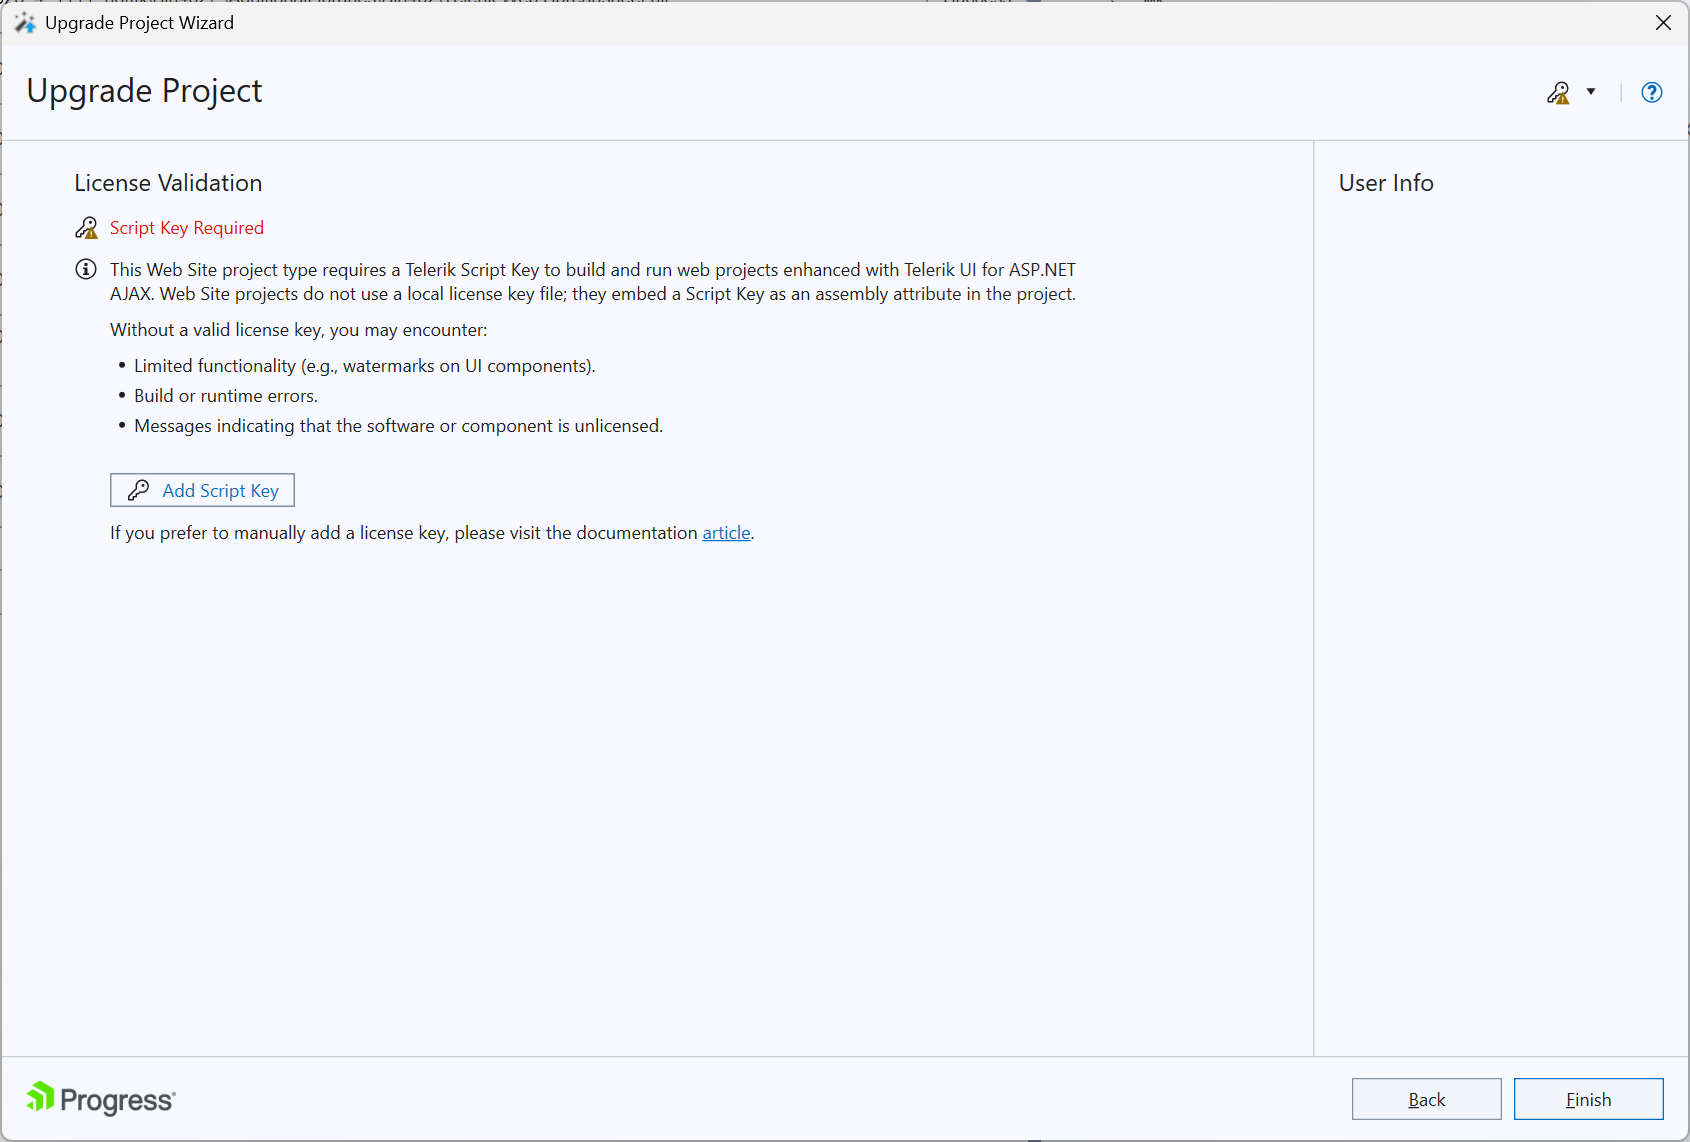1690x1142 pixels.
Task: Click the Build or runtime errors bullet
Action: point(226,396)
